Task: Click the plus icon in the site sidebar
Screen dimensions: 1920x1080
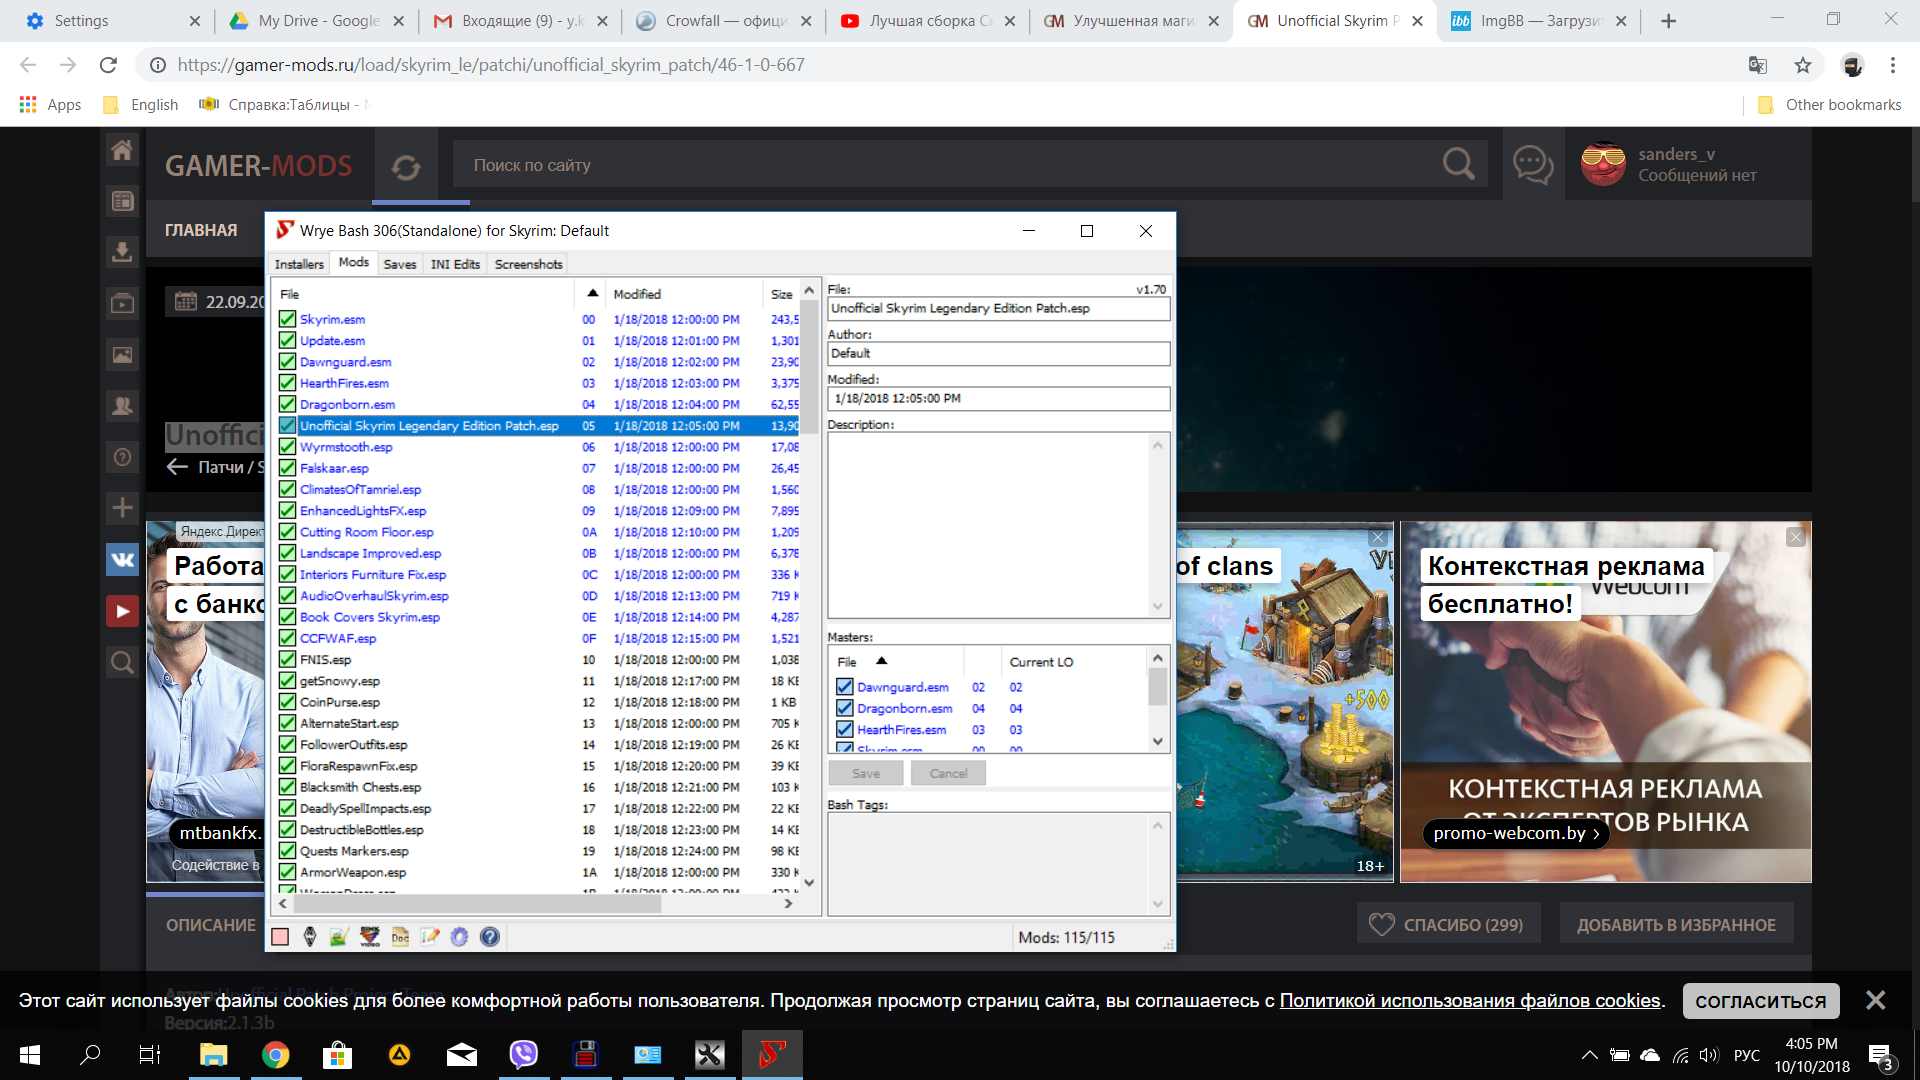Action: [122, 508]
